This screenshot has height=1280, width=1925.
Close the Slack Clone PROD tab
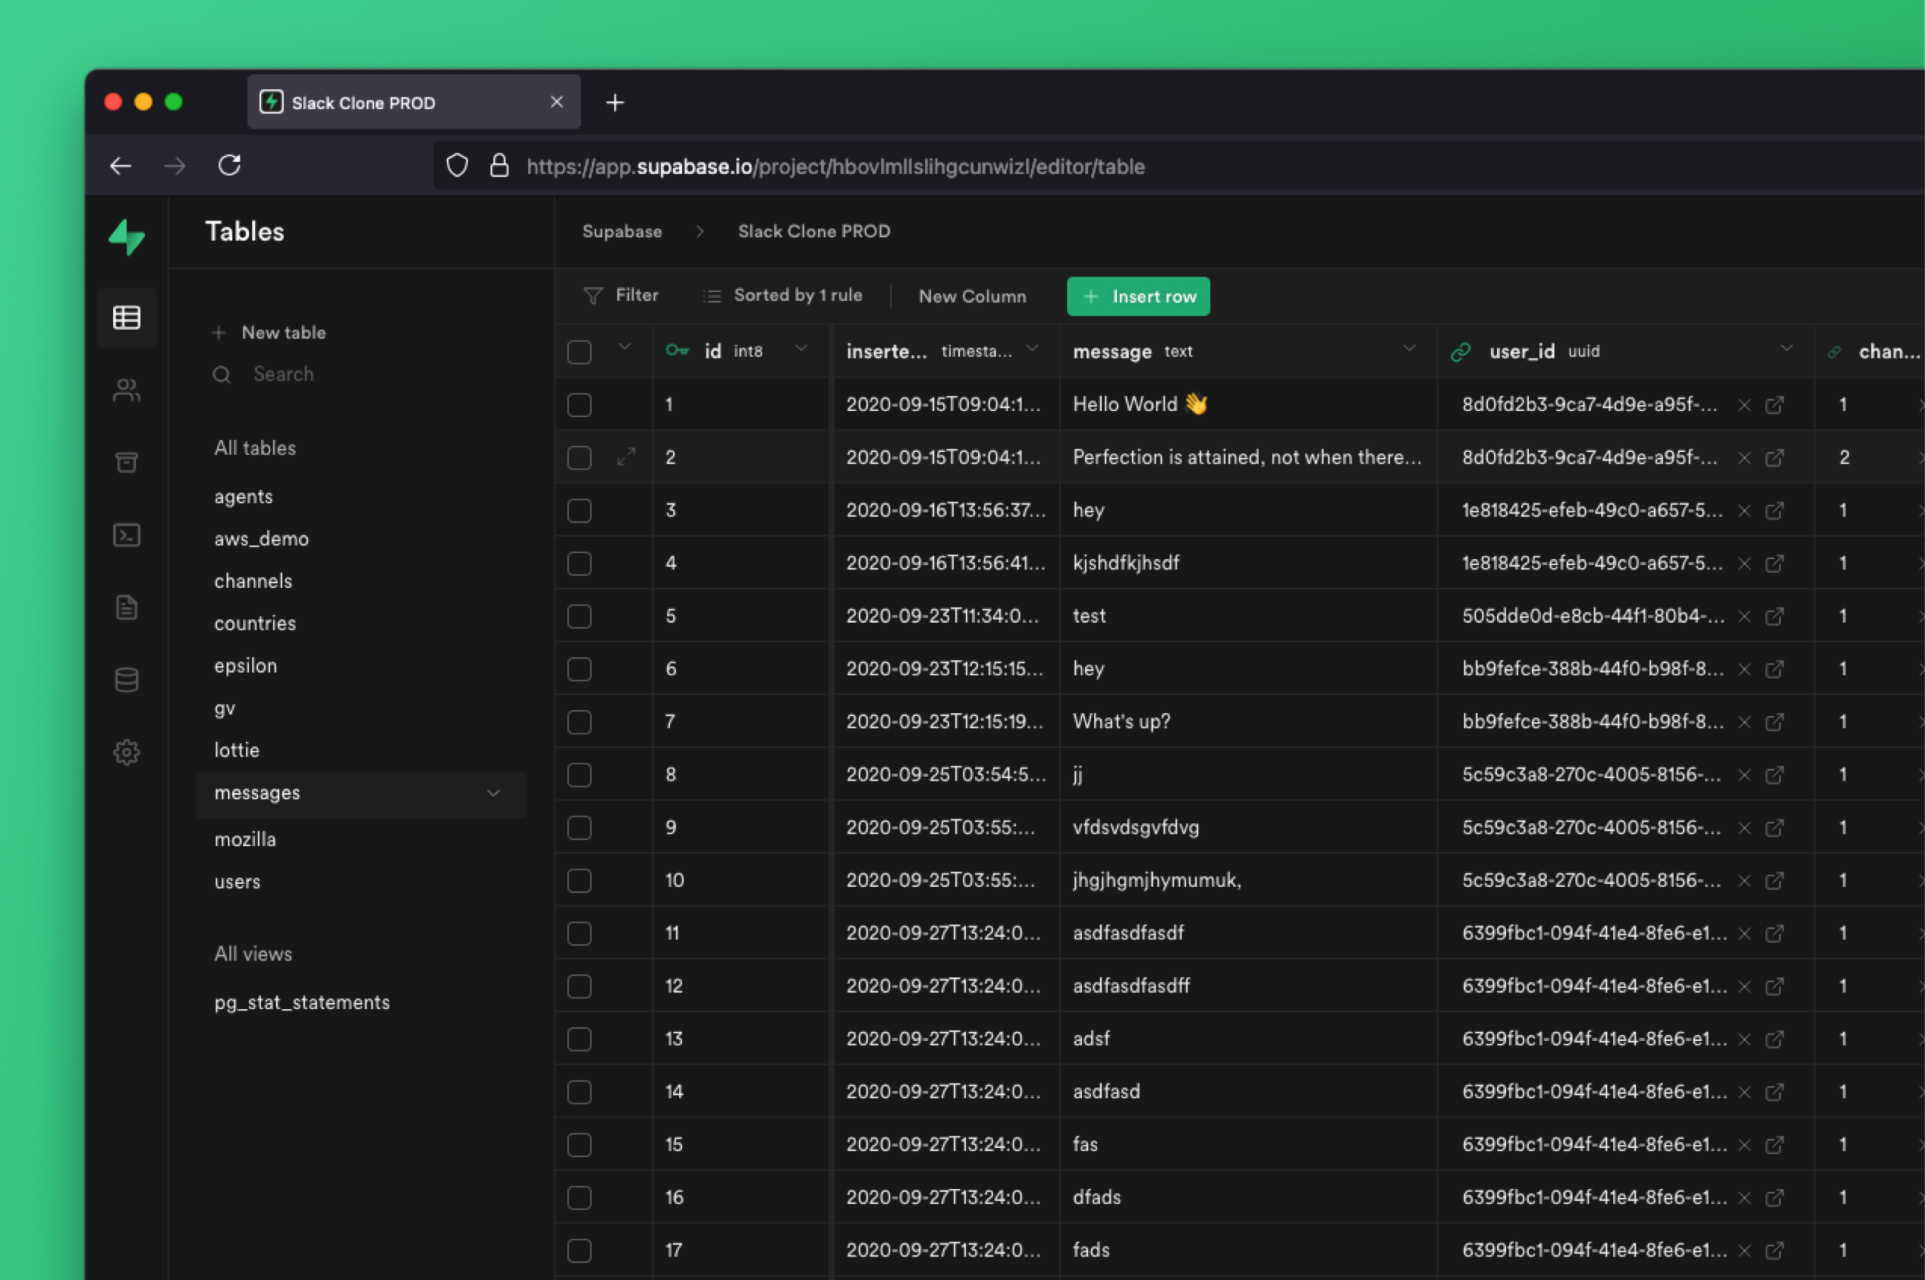[x=557, y=102]
